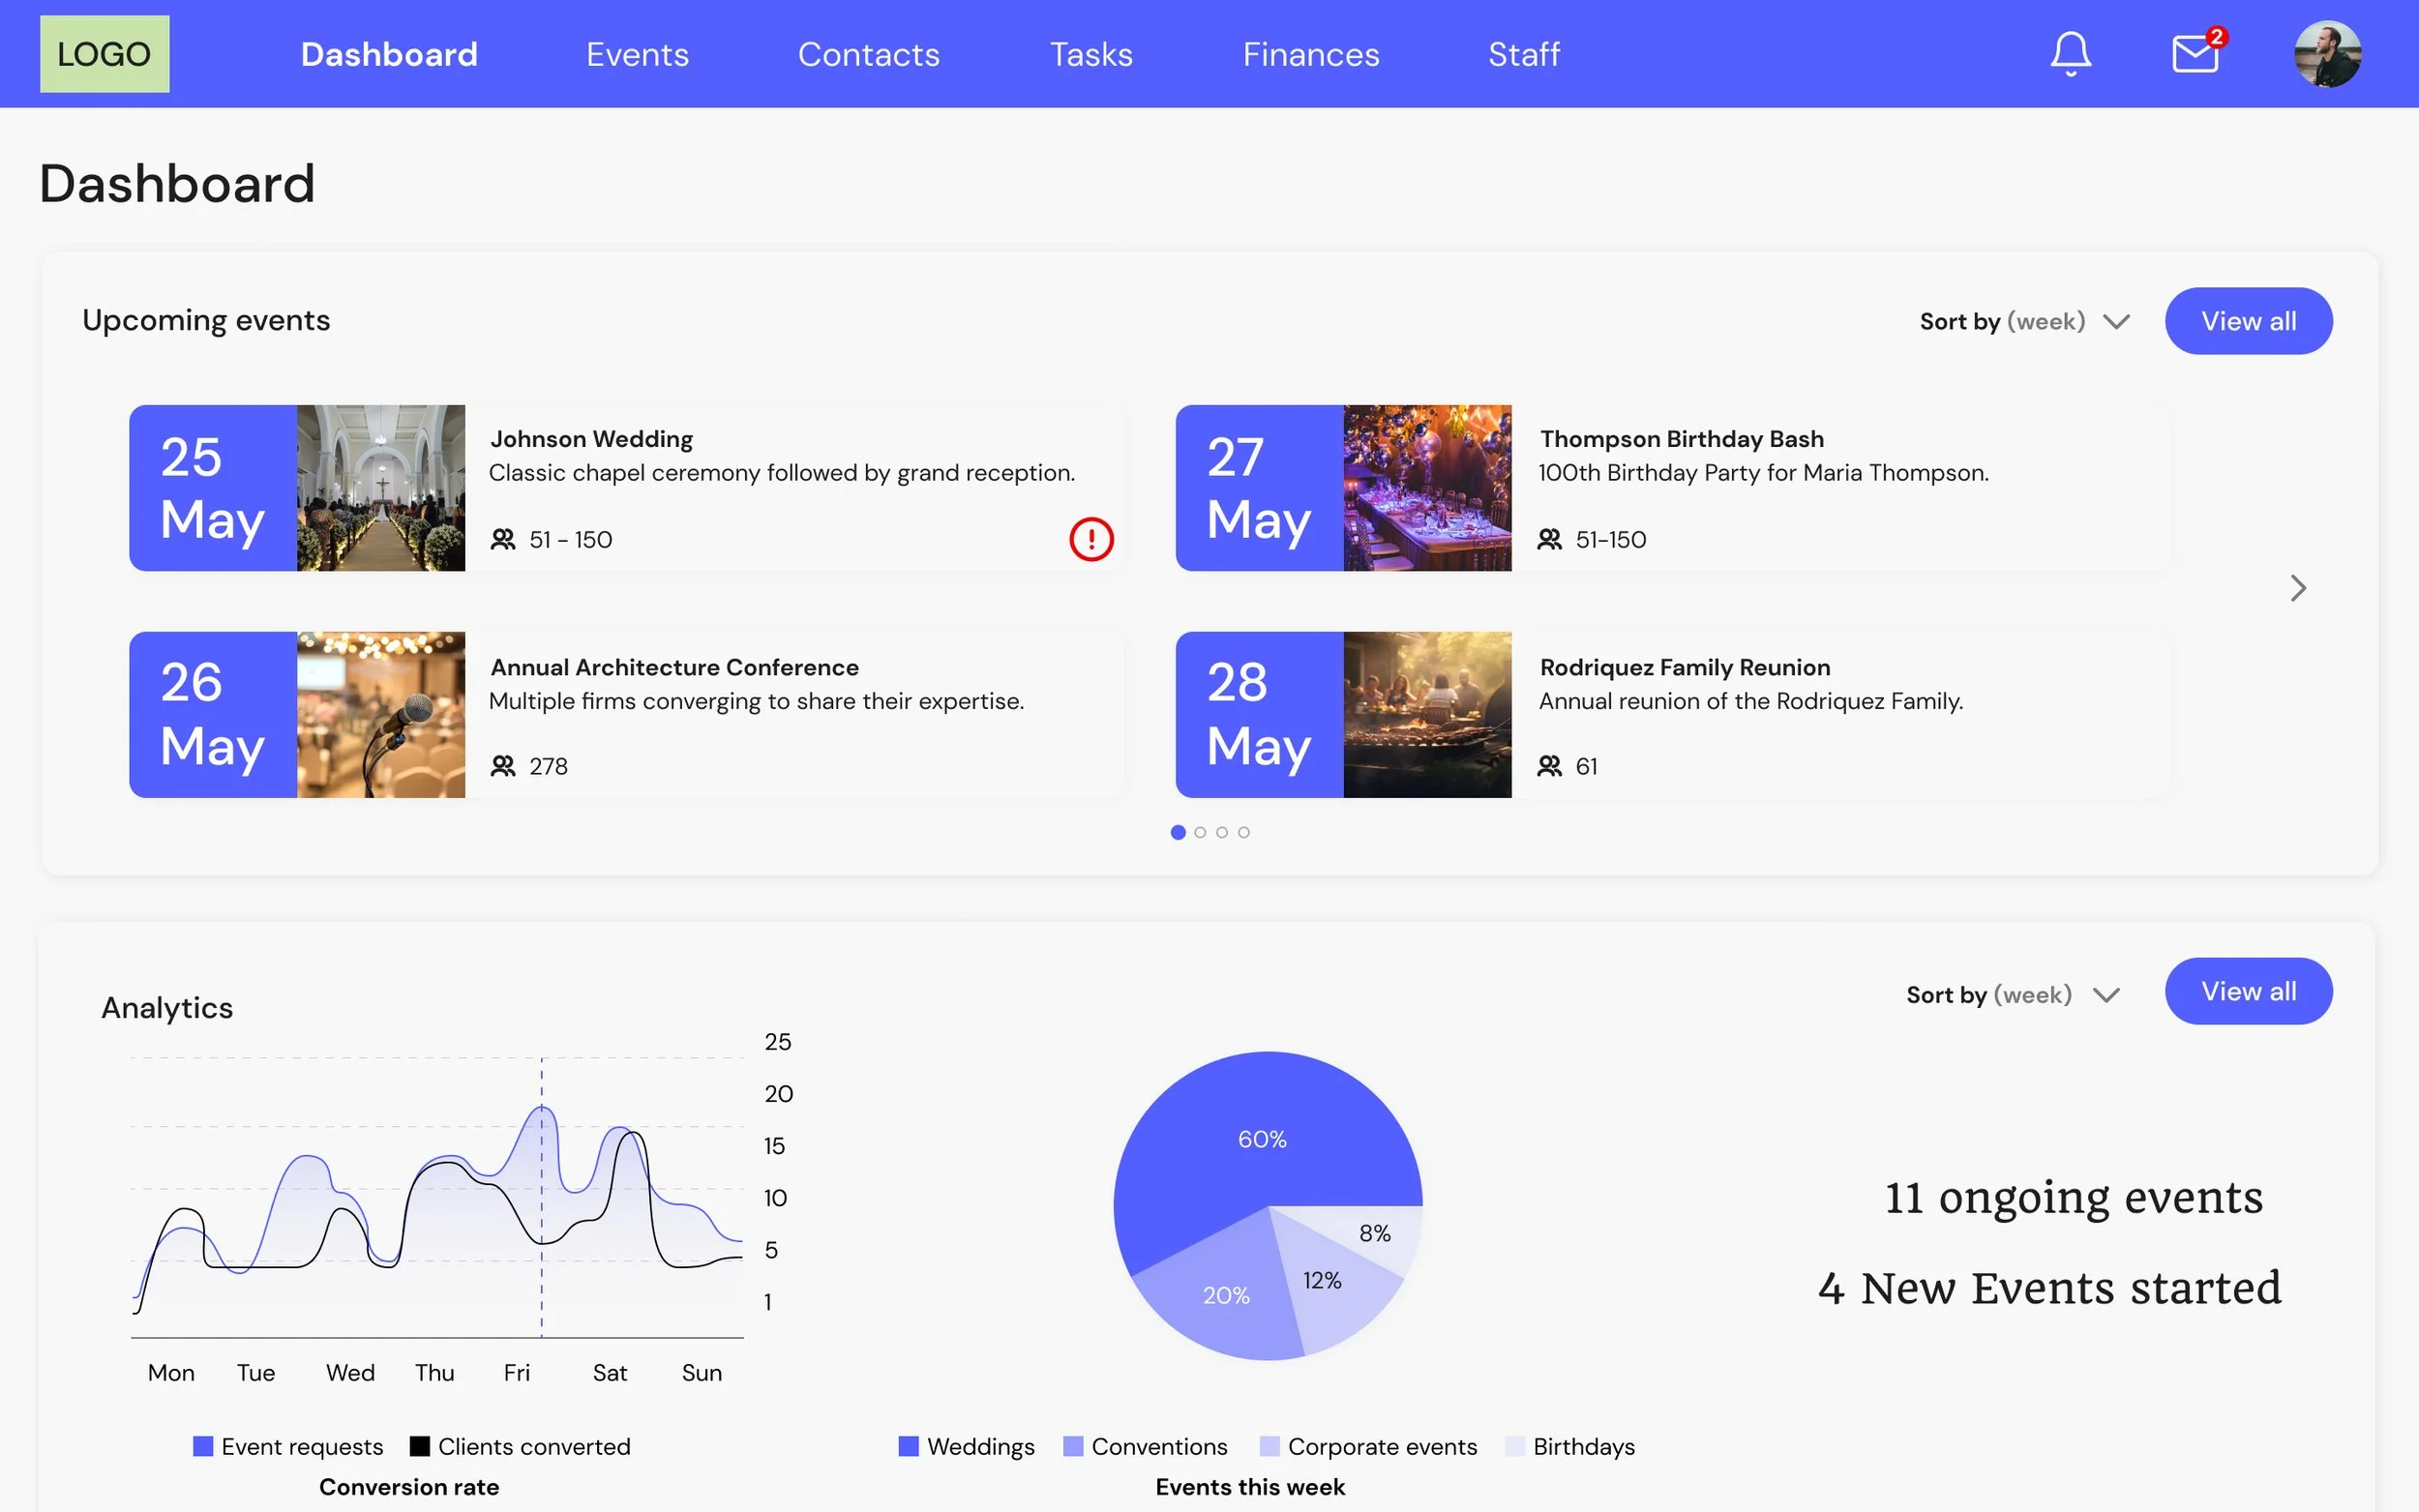Click the Johnson Wedding chapel thumbnail
2419x1512 pixels.
pyautogui.click(x=381, y=488)
